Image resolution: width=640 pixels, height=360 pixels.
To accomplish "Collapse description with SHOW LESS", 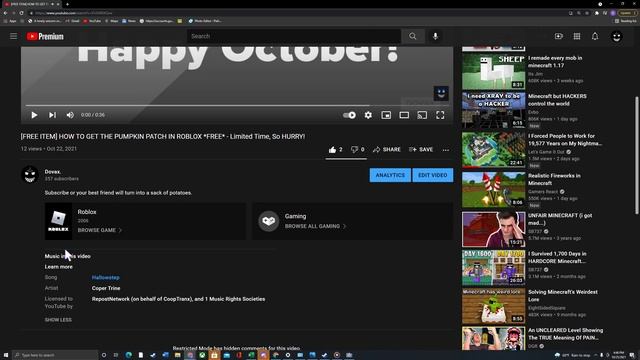I will click(x=58, y=320).
